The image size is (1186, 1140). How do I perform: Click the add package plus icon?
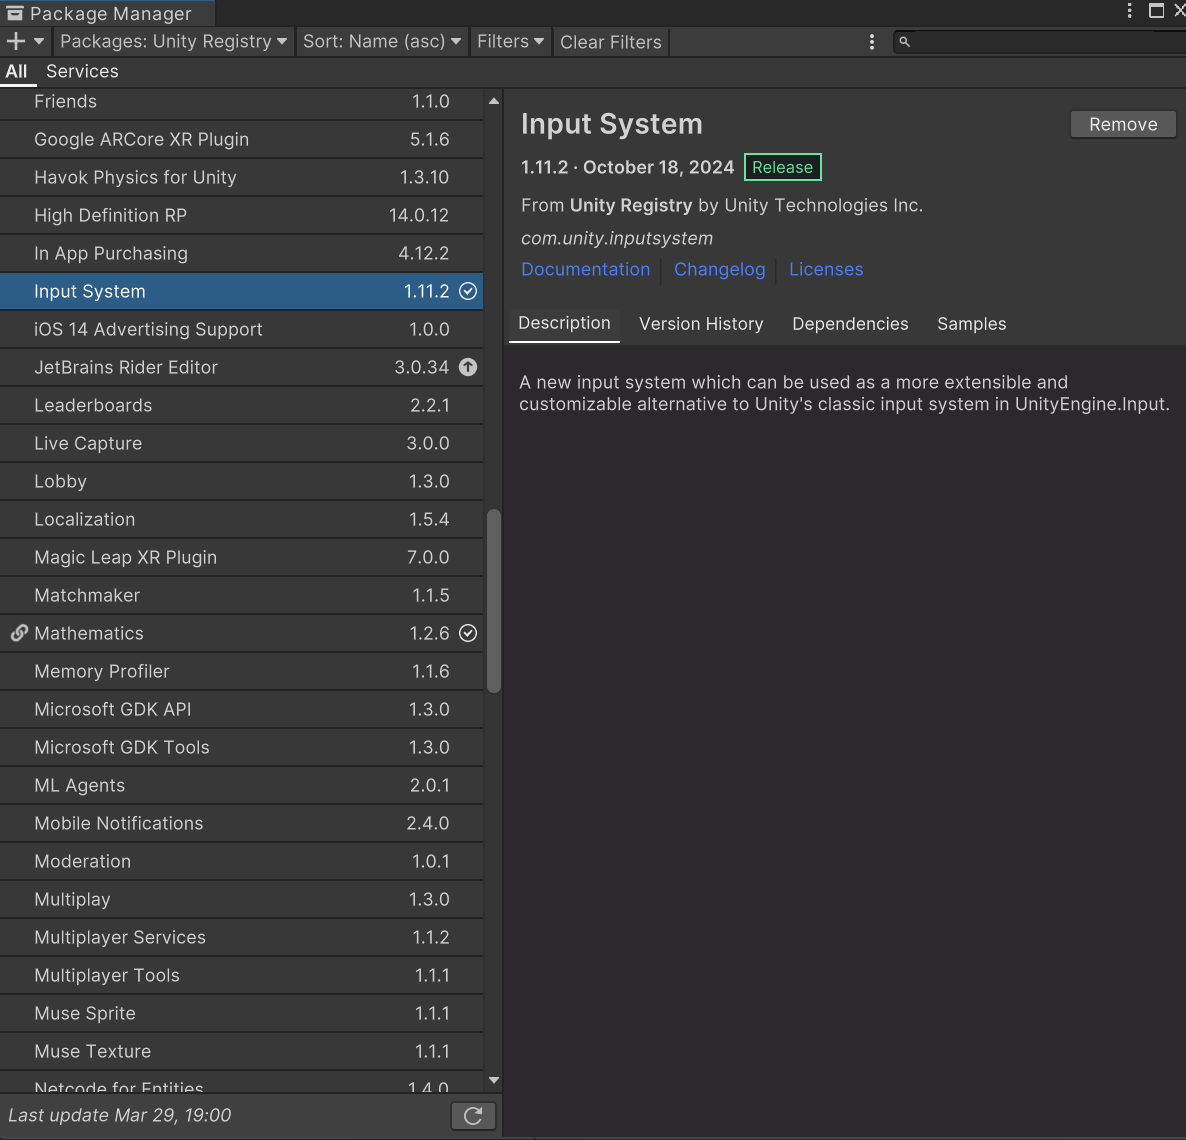coord(15,42)
